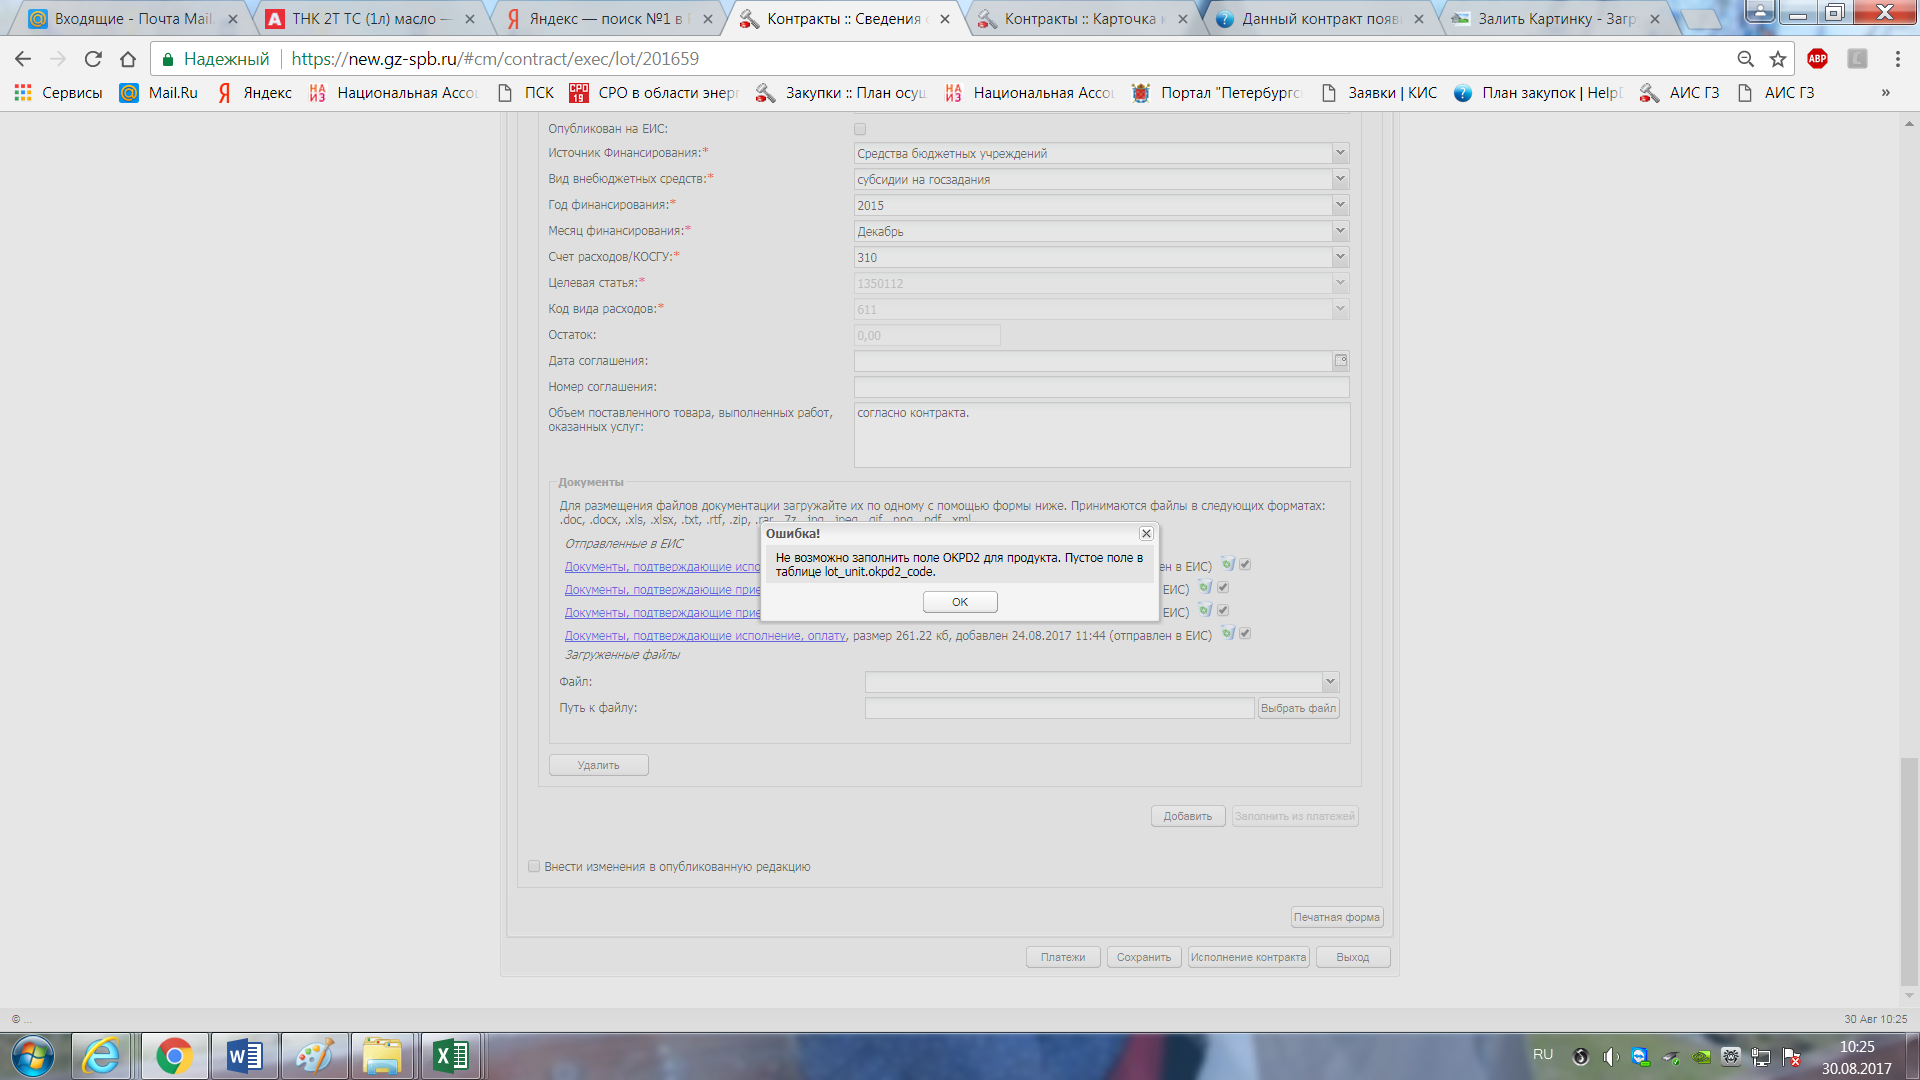The image size is (1920, 1080).
Task: Click the home page icon
Action: 128,59
